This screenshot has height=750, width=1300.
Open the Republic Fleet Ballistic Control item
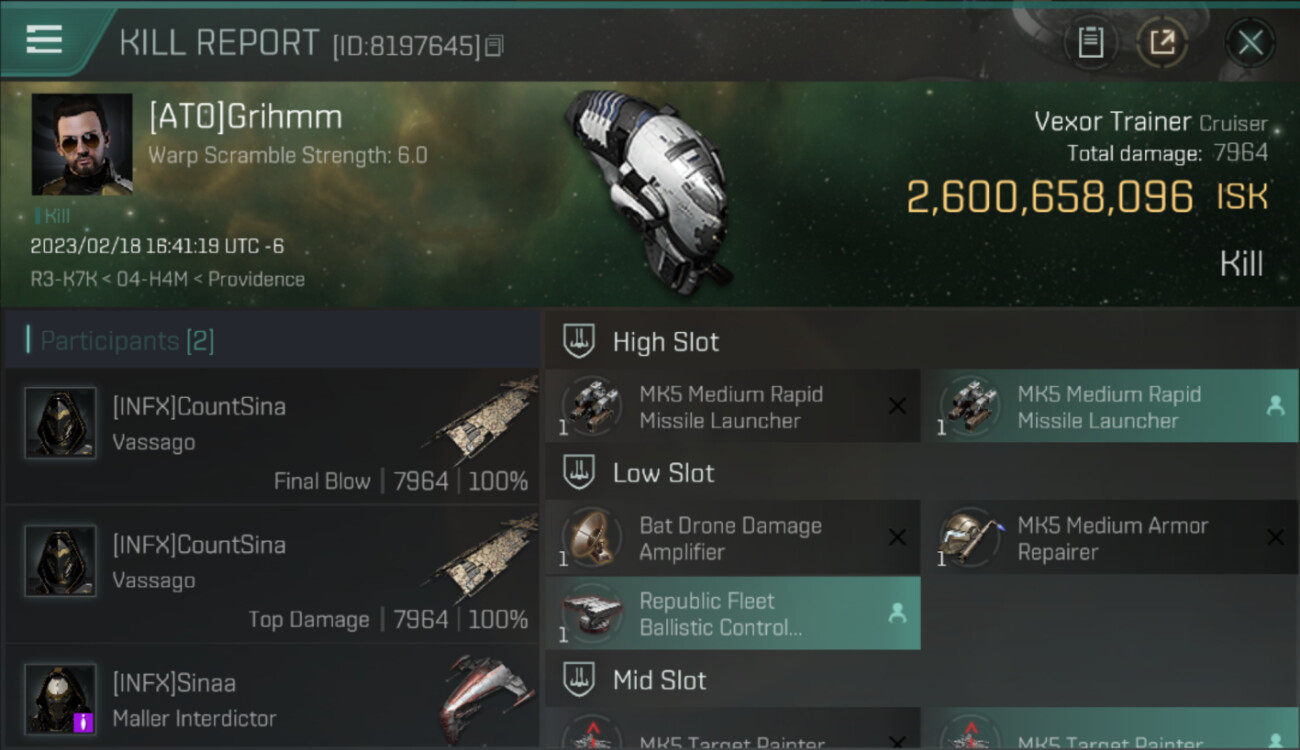(x=733, y=613)
